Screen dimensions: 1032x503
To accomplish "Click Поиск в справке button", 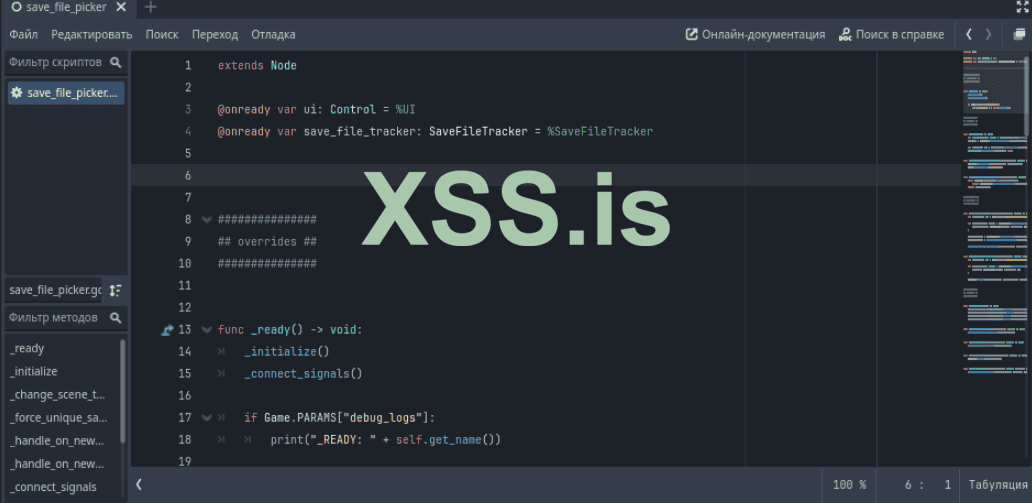I will [891, 34].
